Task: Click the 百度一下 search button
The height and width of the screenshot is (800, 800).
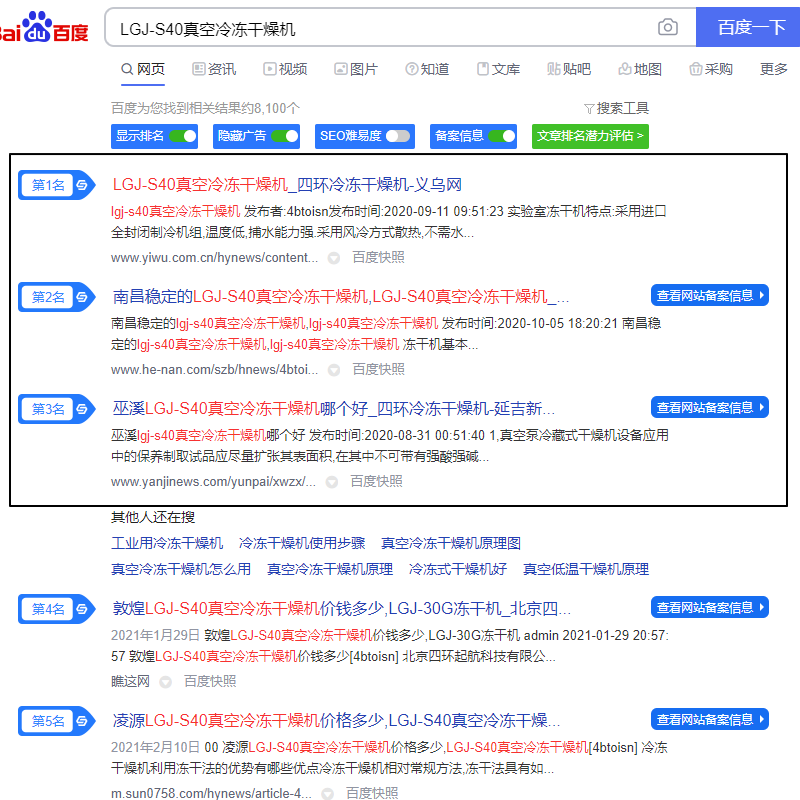Action: (x=748, y=27)
